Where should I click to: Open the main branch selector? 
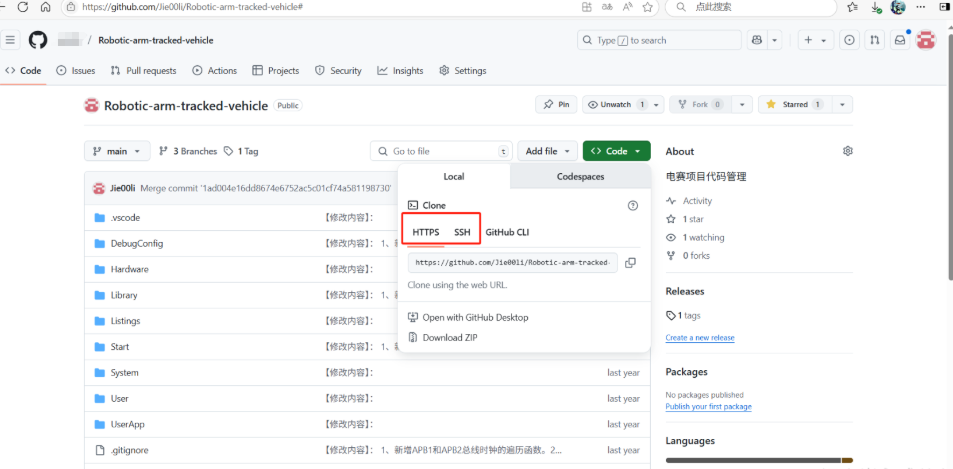tap(117, 151)
